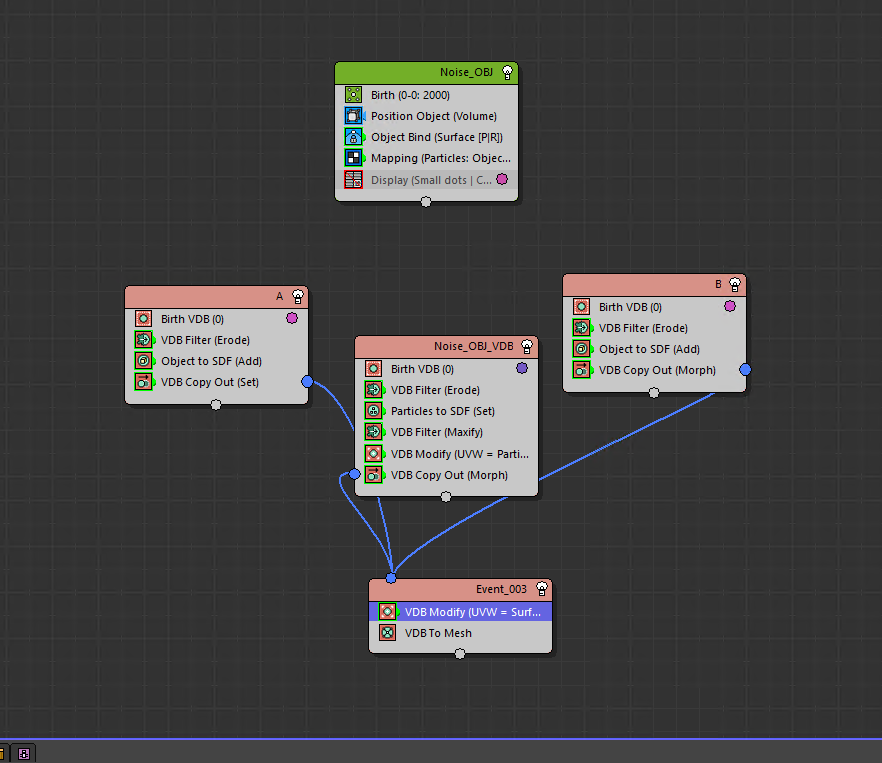Click the VDB To Mesh operator icon
The height and width of the screenshot is (763, 882).
click(387, 633)
